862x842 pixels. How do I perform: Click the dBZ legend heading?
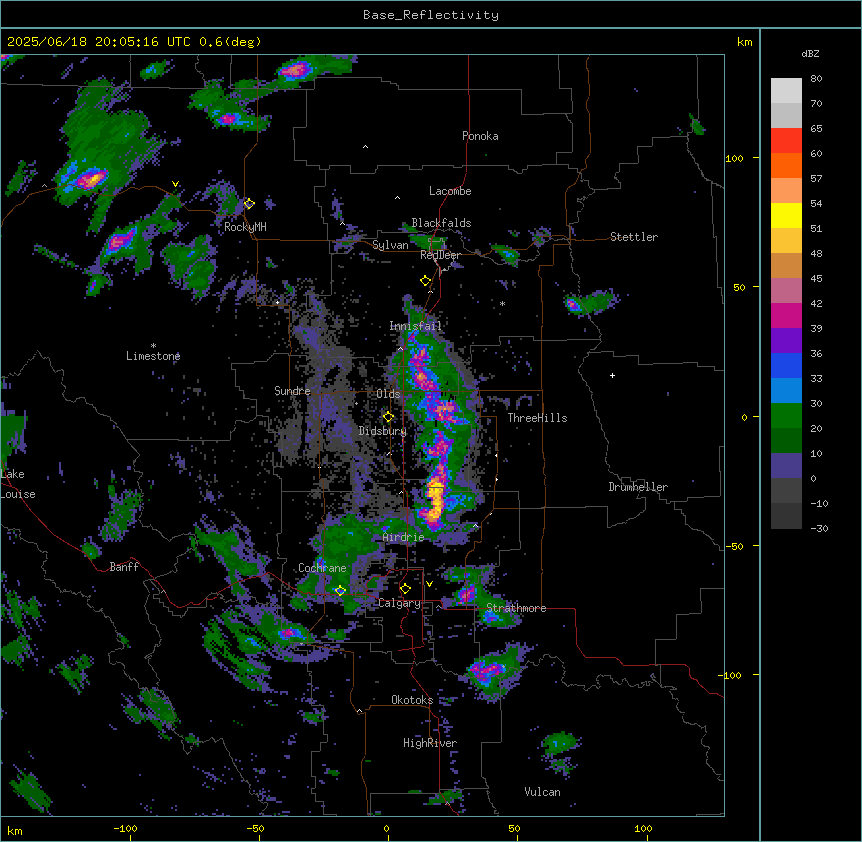pyautogui.click(x=810, y=54)
